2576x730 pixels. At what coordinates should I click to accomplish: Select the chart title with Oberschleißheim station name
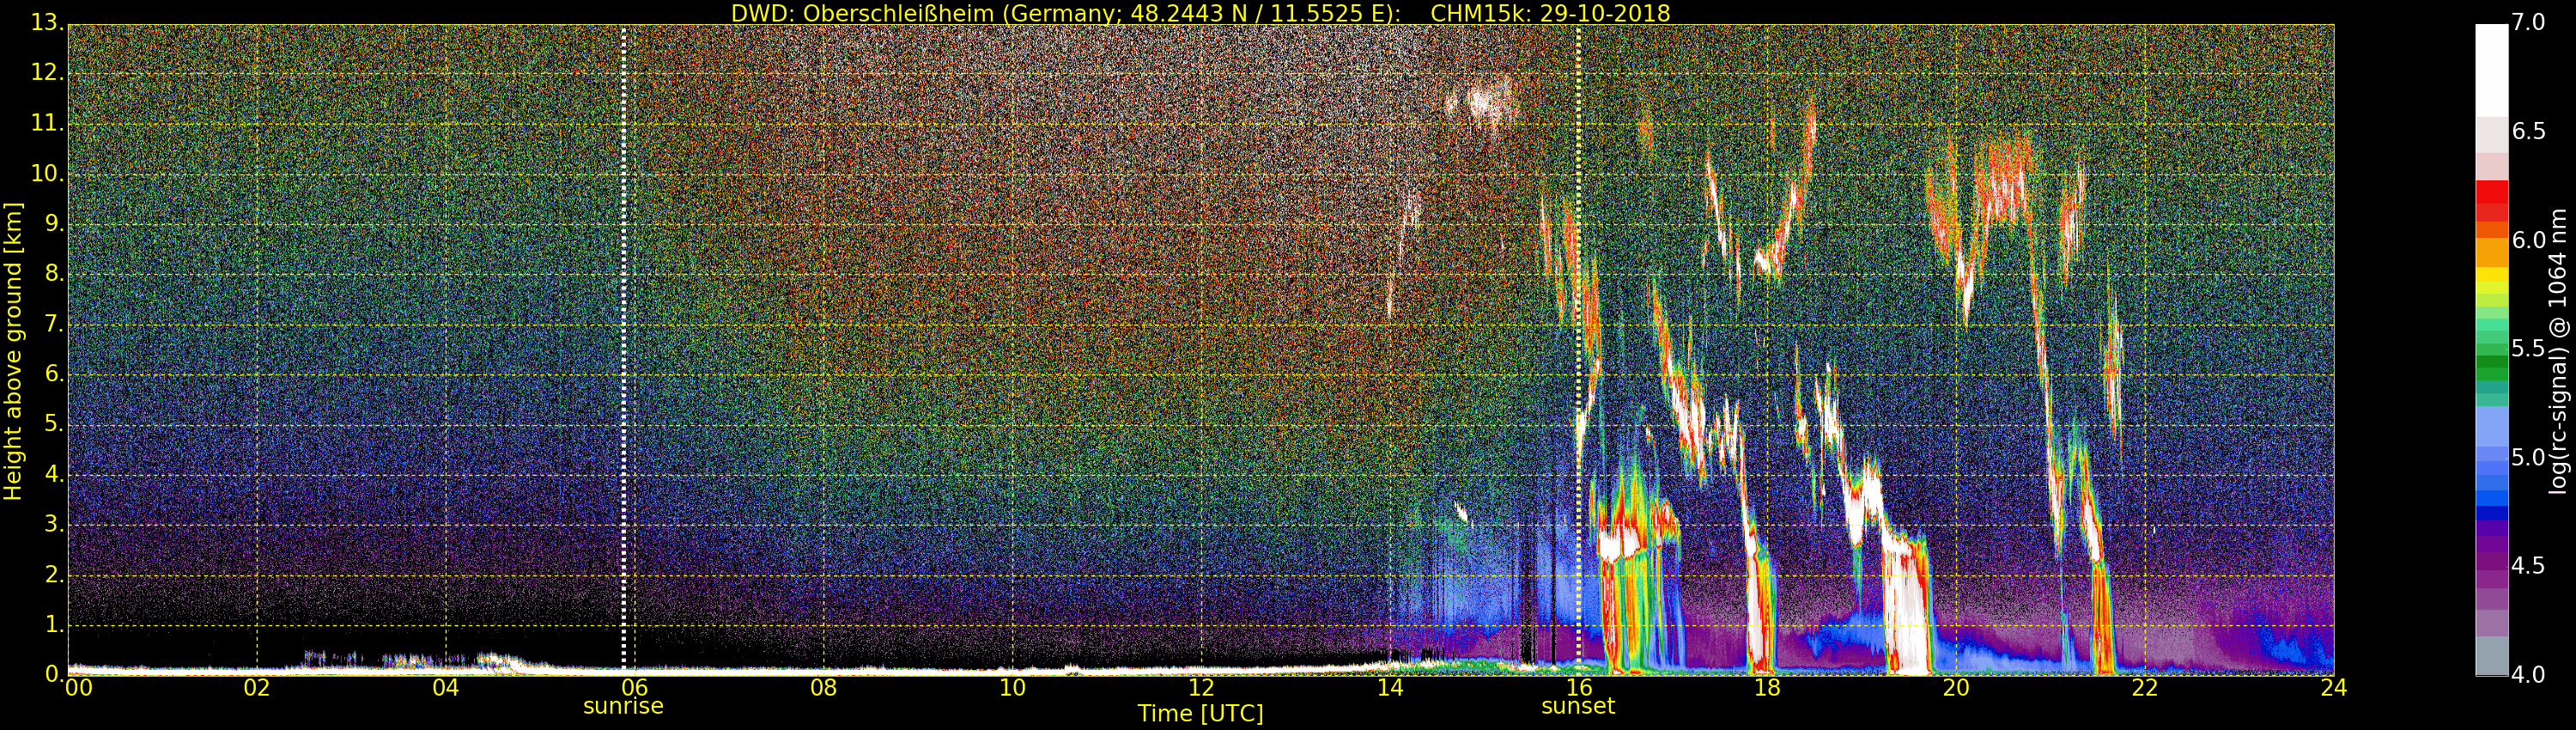[1200, 13]
